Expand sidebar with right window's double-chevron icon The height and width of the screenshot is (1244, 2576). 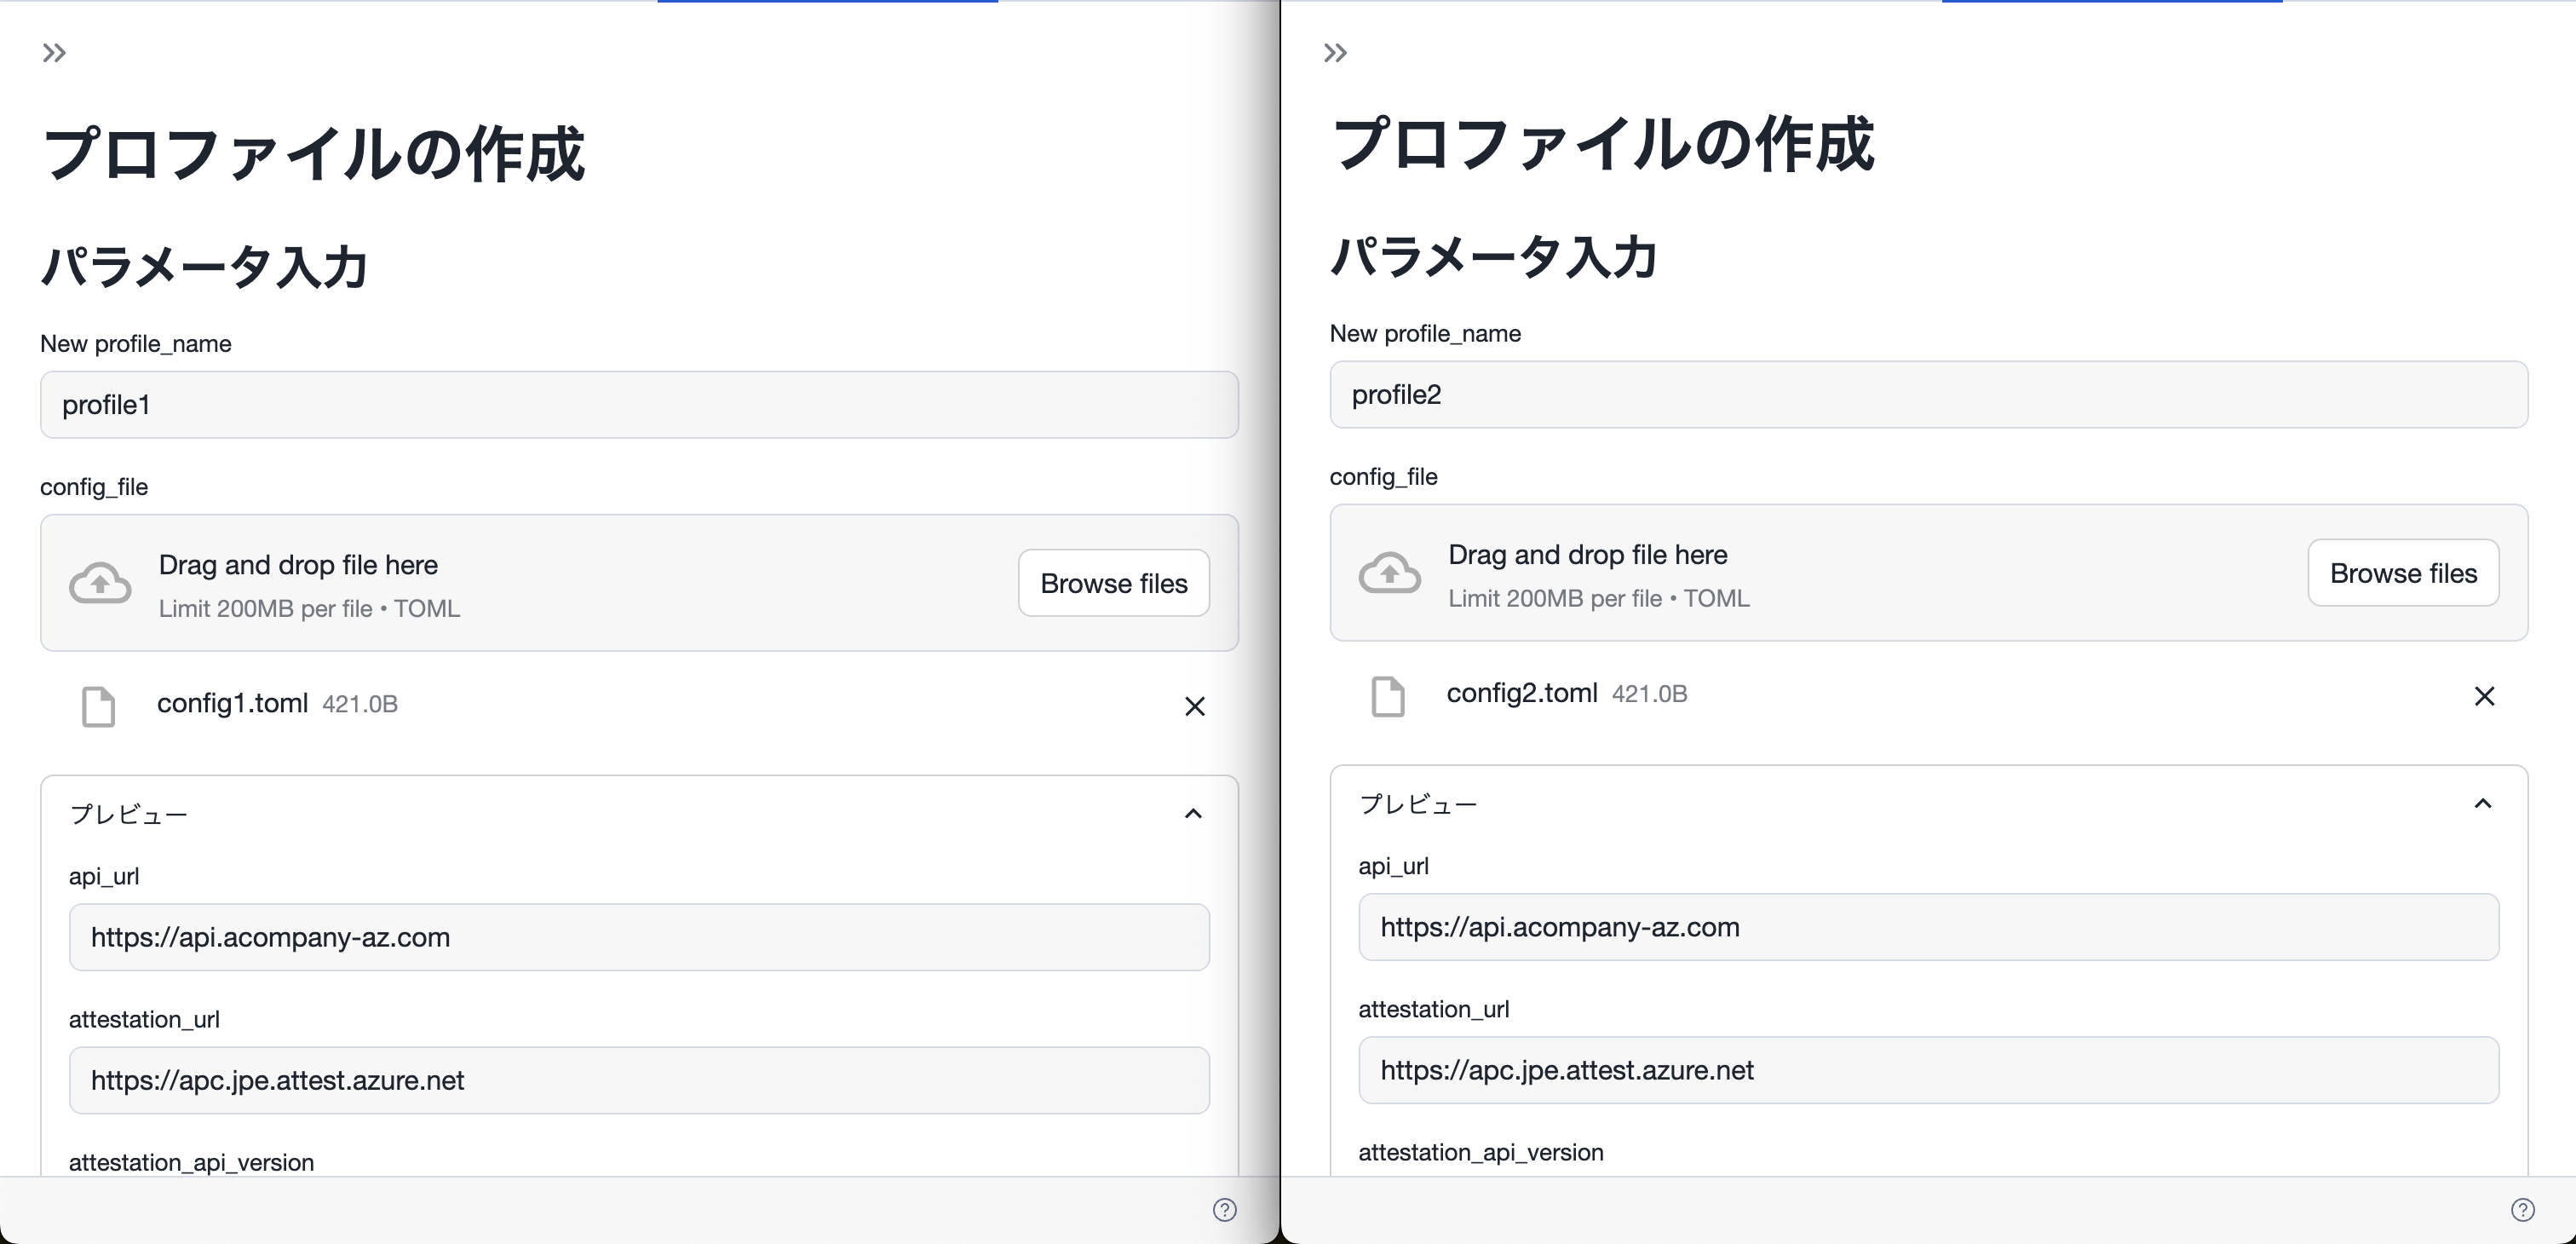1335,53
